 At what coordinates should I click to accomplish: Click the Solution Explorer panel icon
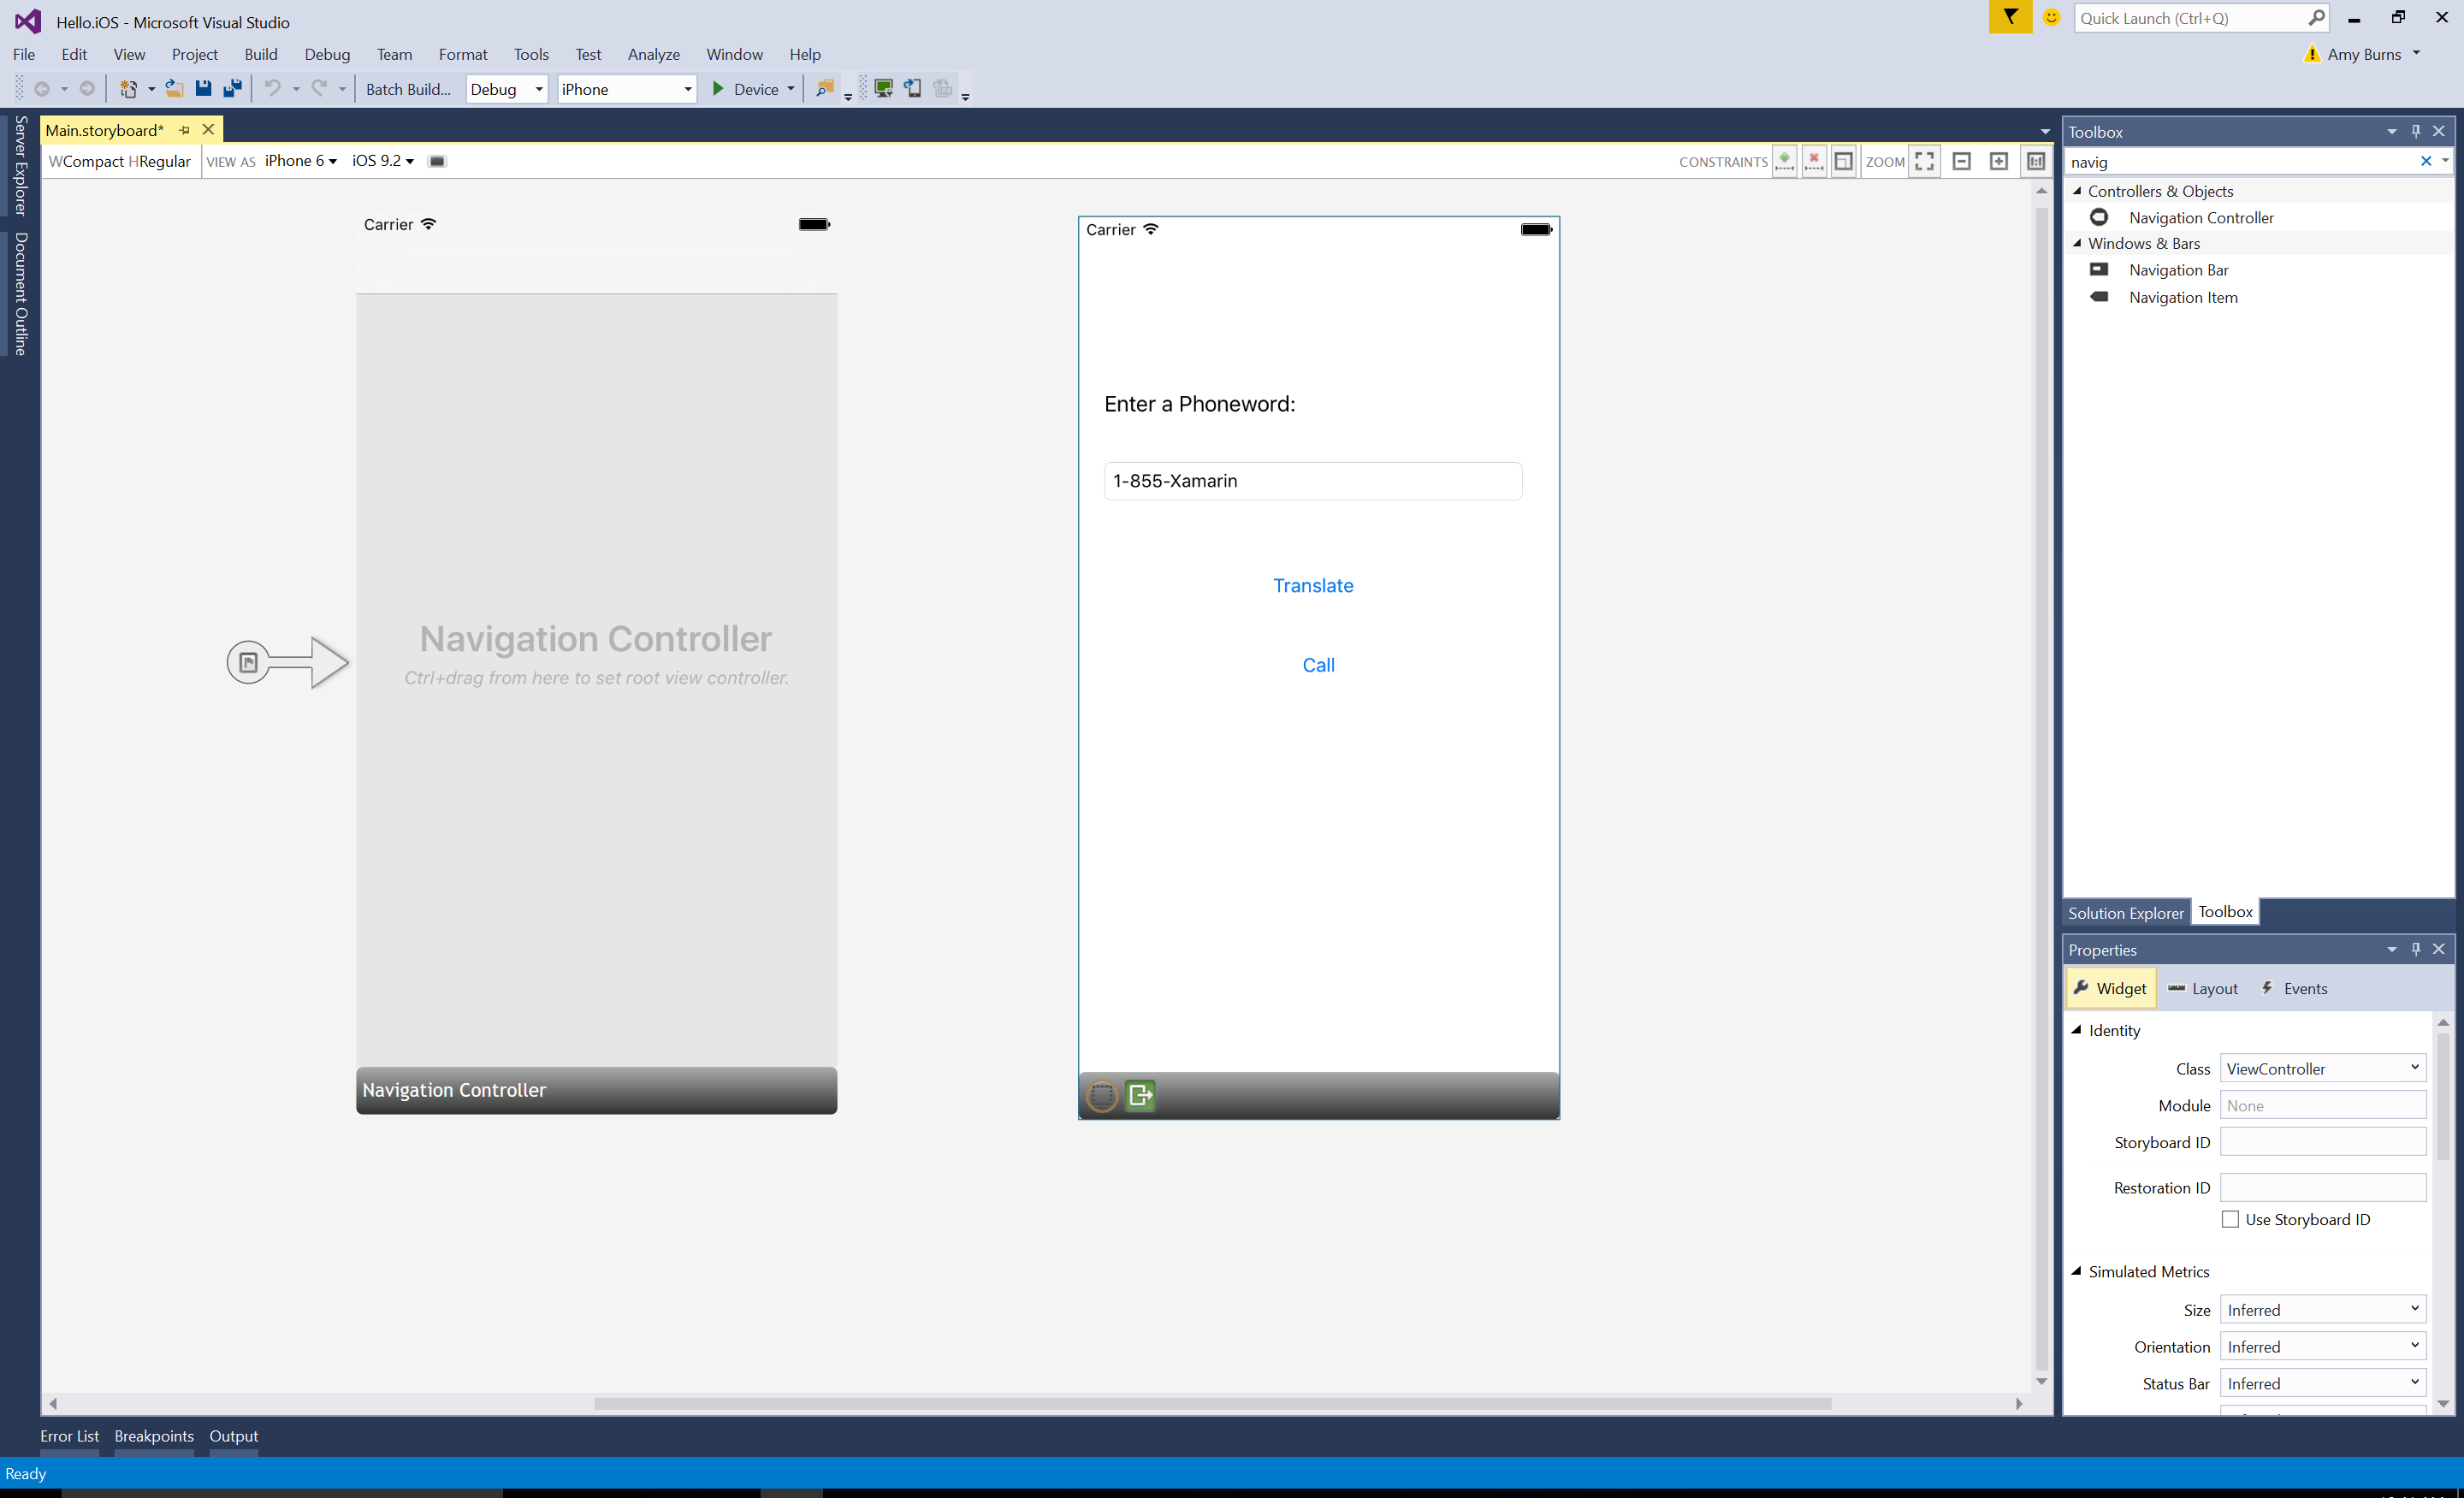click(x=2123, y=912)
